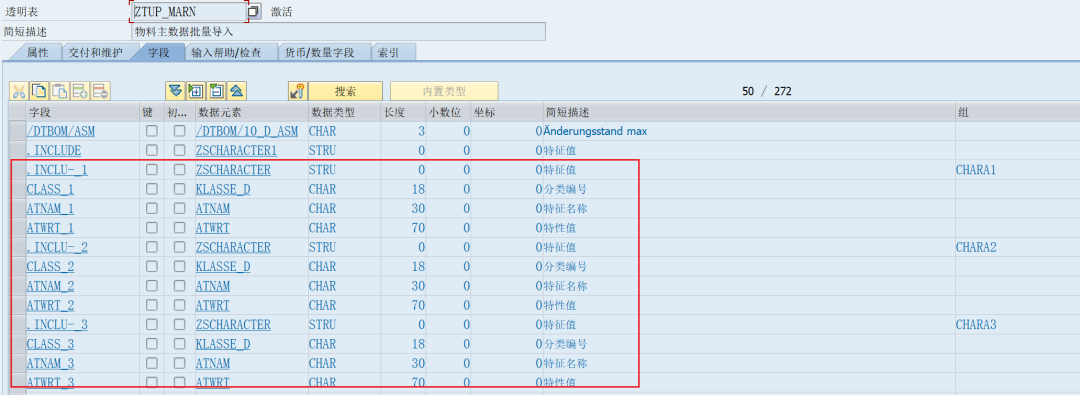Click the Expand all includes icon

pyautogui.click(x=175, y=91)
